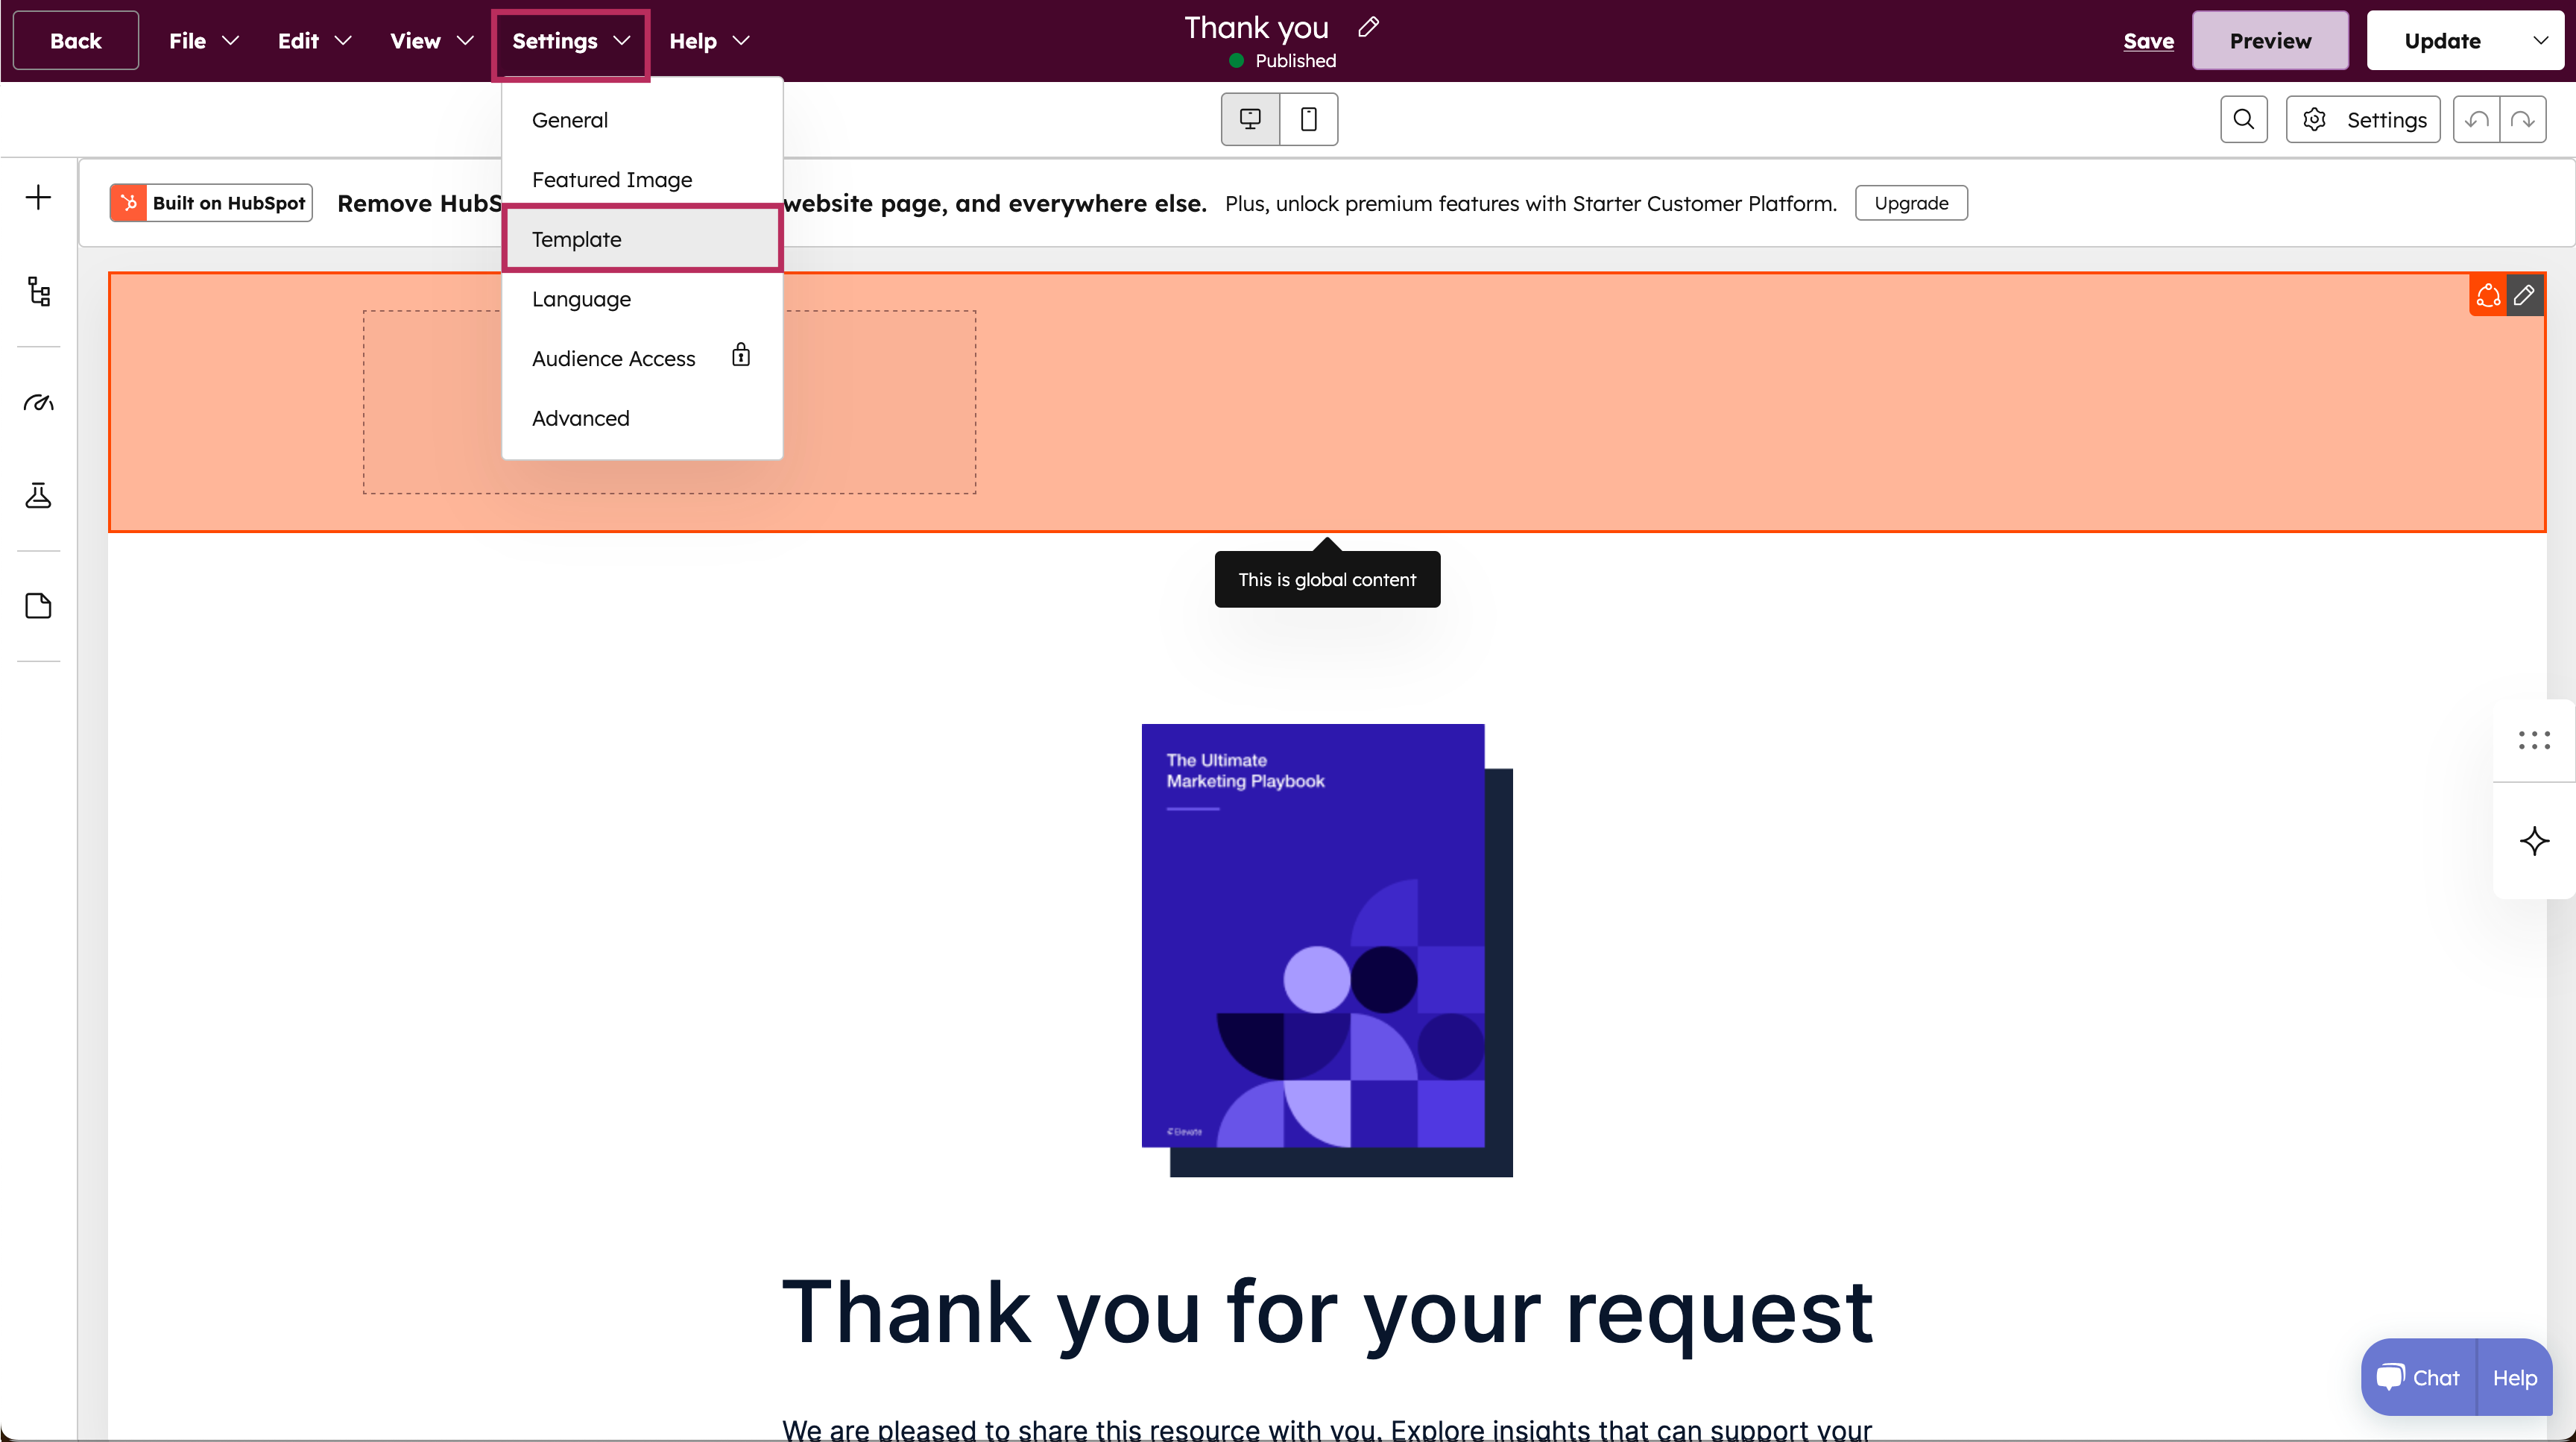
Task: Click the add module plus icon
Action: 38,197
